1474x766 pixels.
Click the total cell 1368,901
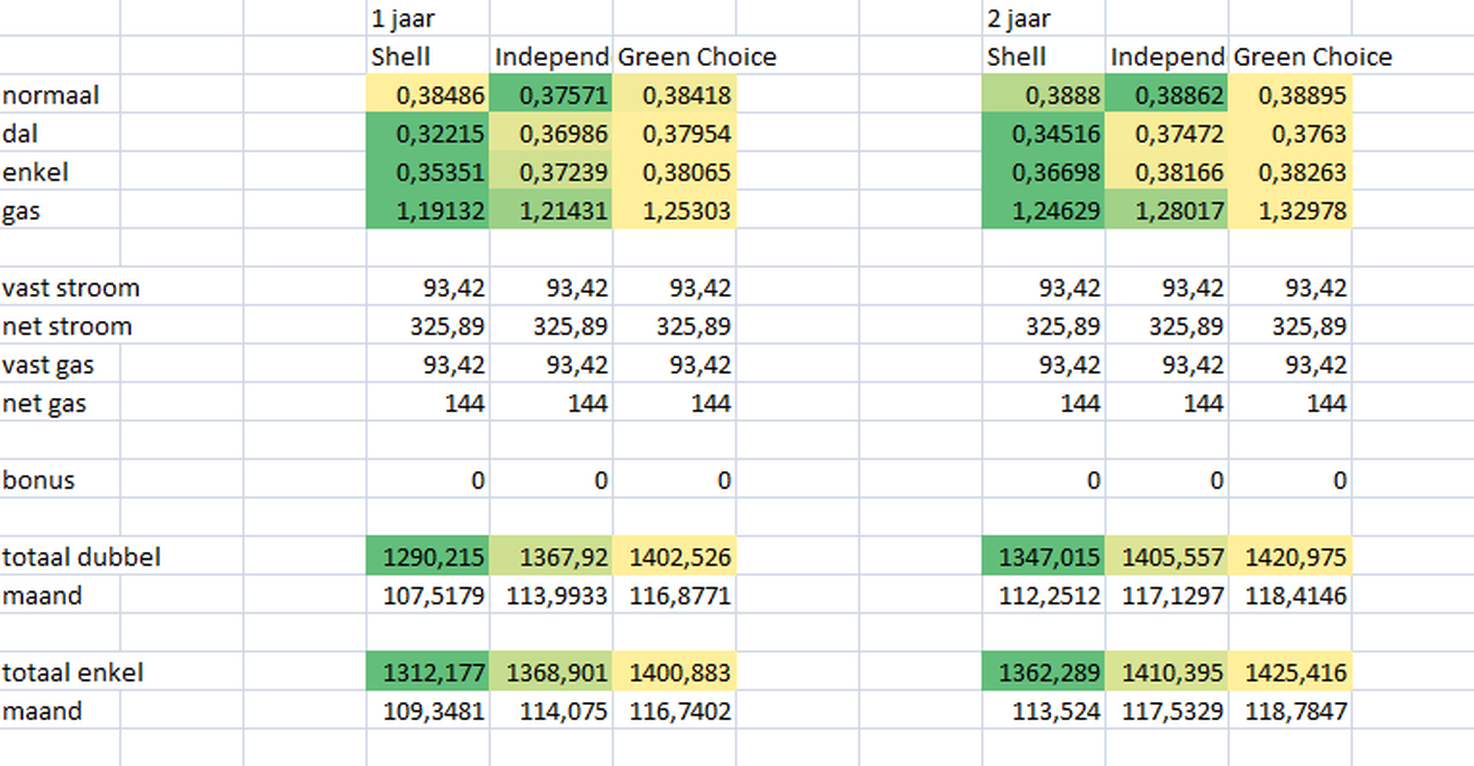pos(551,672)
